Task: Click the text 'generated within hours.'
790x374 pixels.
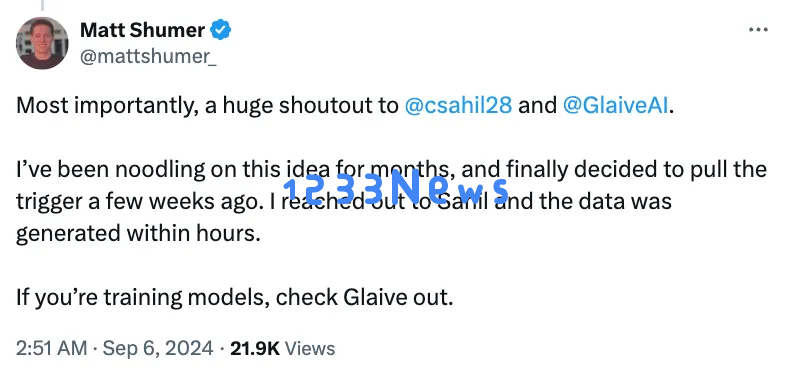Action: (138, 234)
